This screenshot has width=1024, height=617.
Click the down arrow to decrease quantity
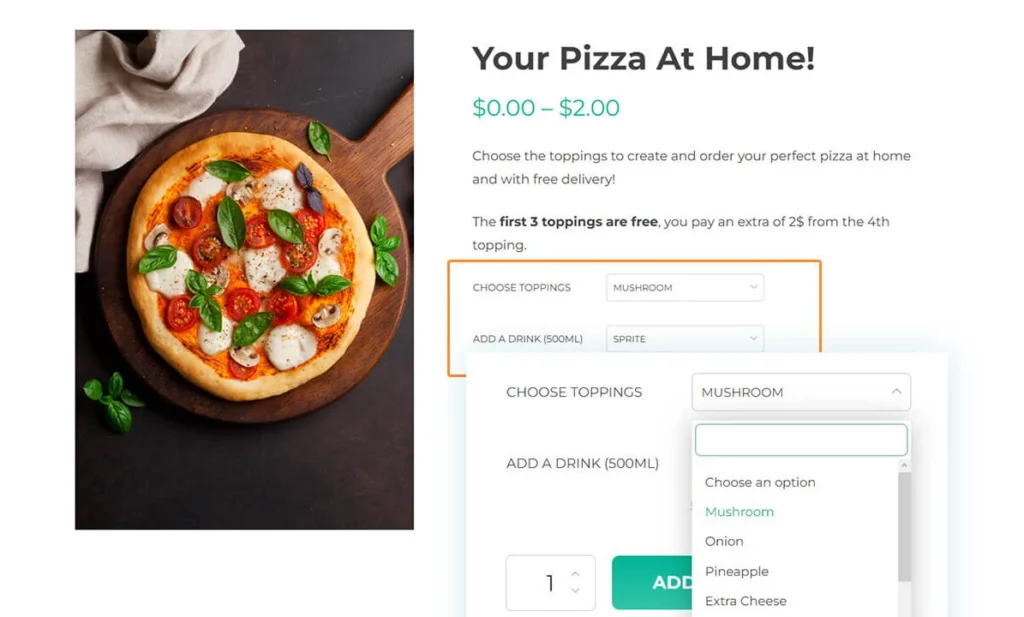click(576, 592)
